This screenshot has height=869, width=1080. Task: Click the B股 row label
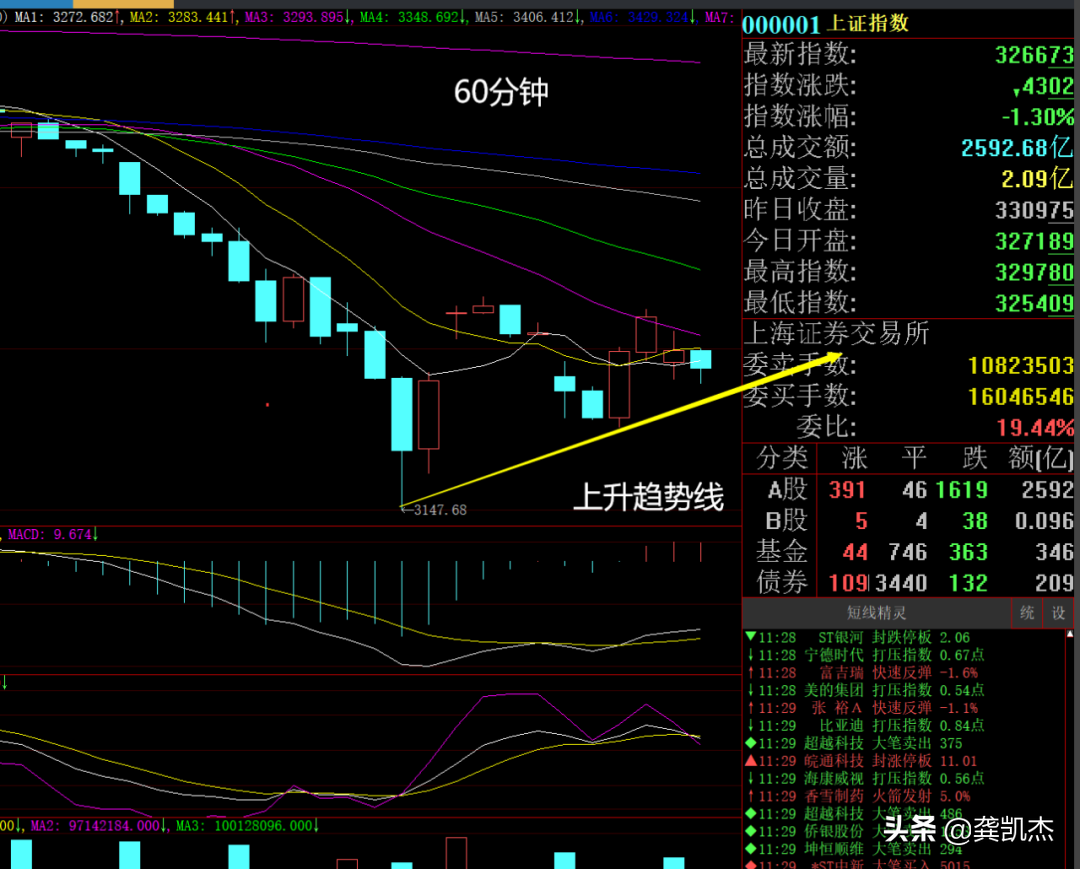[787, 521]
